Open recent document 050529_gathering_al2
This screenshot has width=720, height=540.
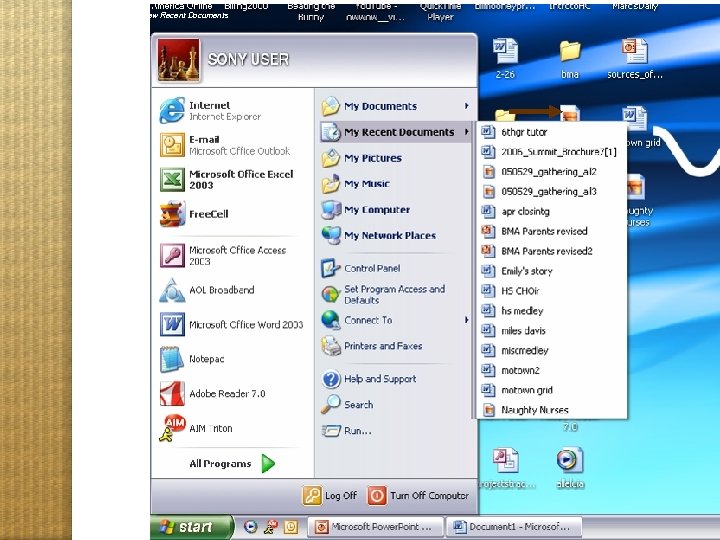pos(552,172)
